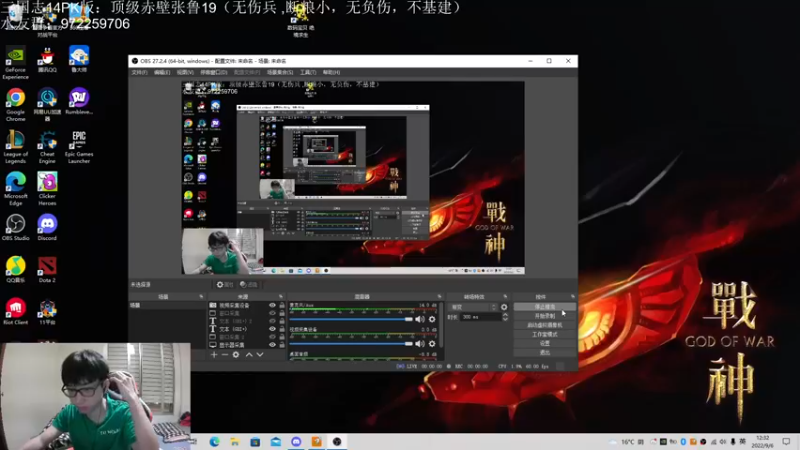Image resolution: width=800 pixels, height=450 pixels.
Task: Toggle visibility of the Text (GDI+) 2 source
Action: point(272,321)
